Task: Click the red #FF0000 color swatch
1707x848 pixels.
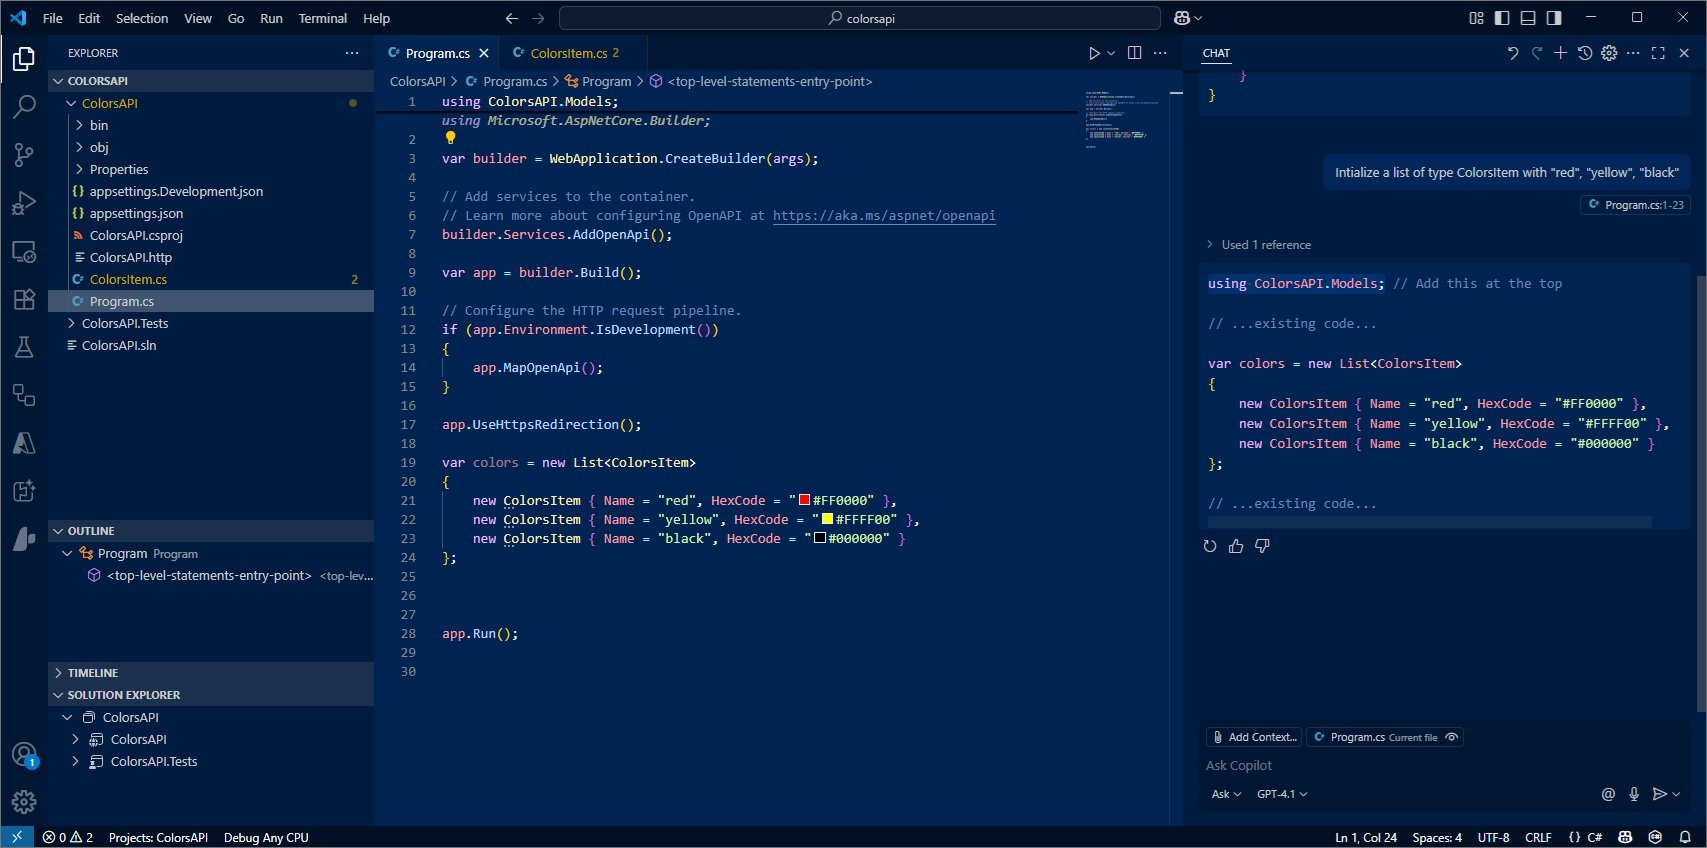Action: (804, 500)
